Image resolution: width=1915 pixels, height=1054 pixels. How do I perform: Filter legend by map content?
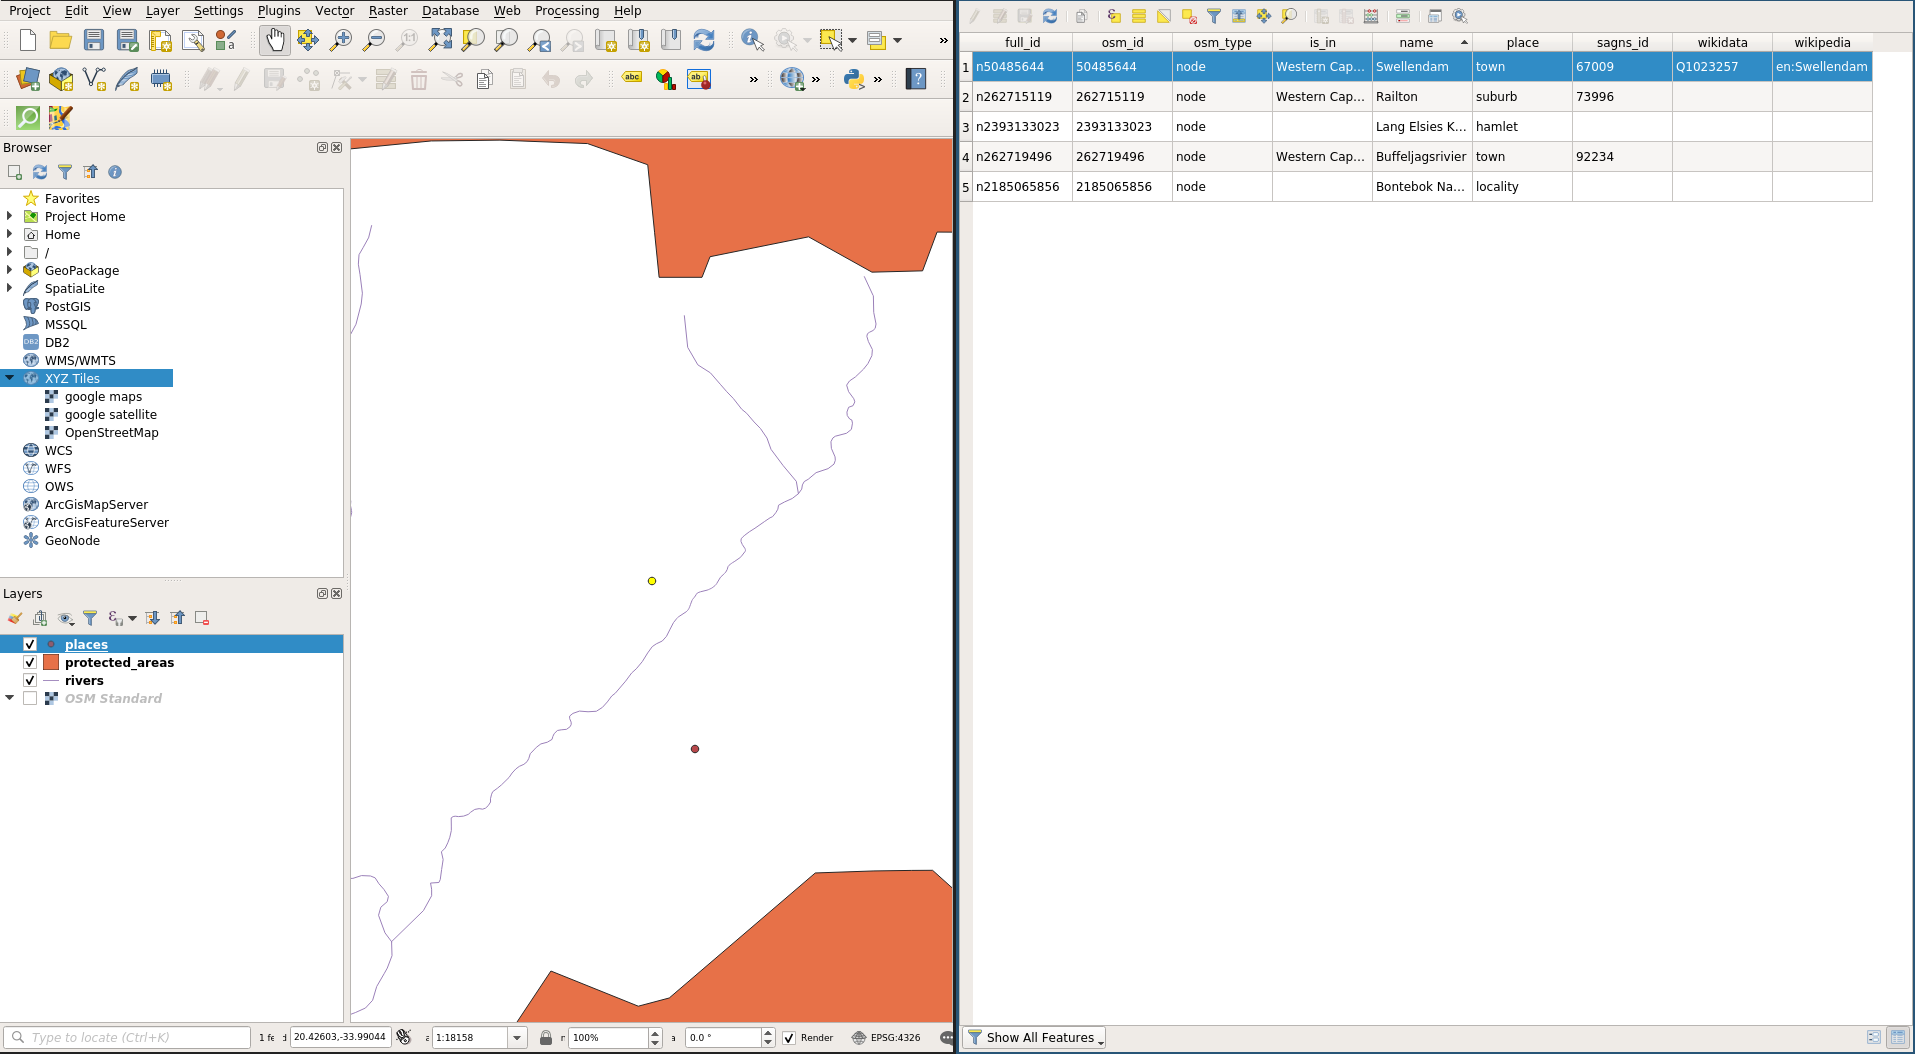pos(90,618)
